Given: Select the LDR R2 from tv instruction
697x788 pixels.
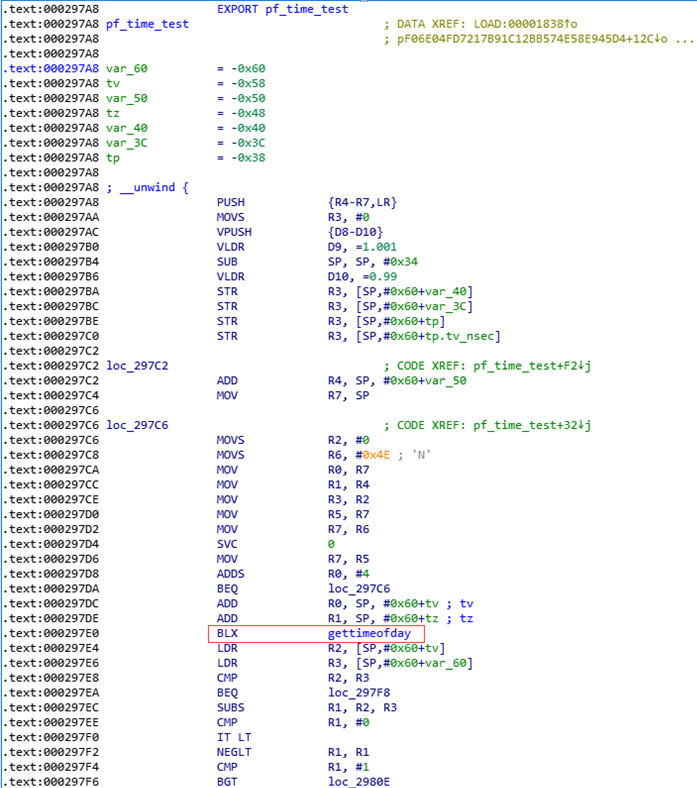Looking at the screenshot, I should [331, 648].
